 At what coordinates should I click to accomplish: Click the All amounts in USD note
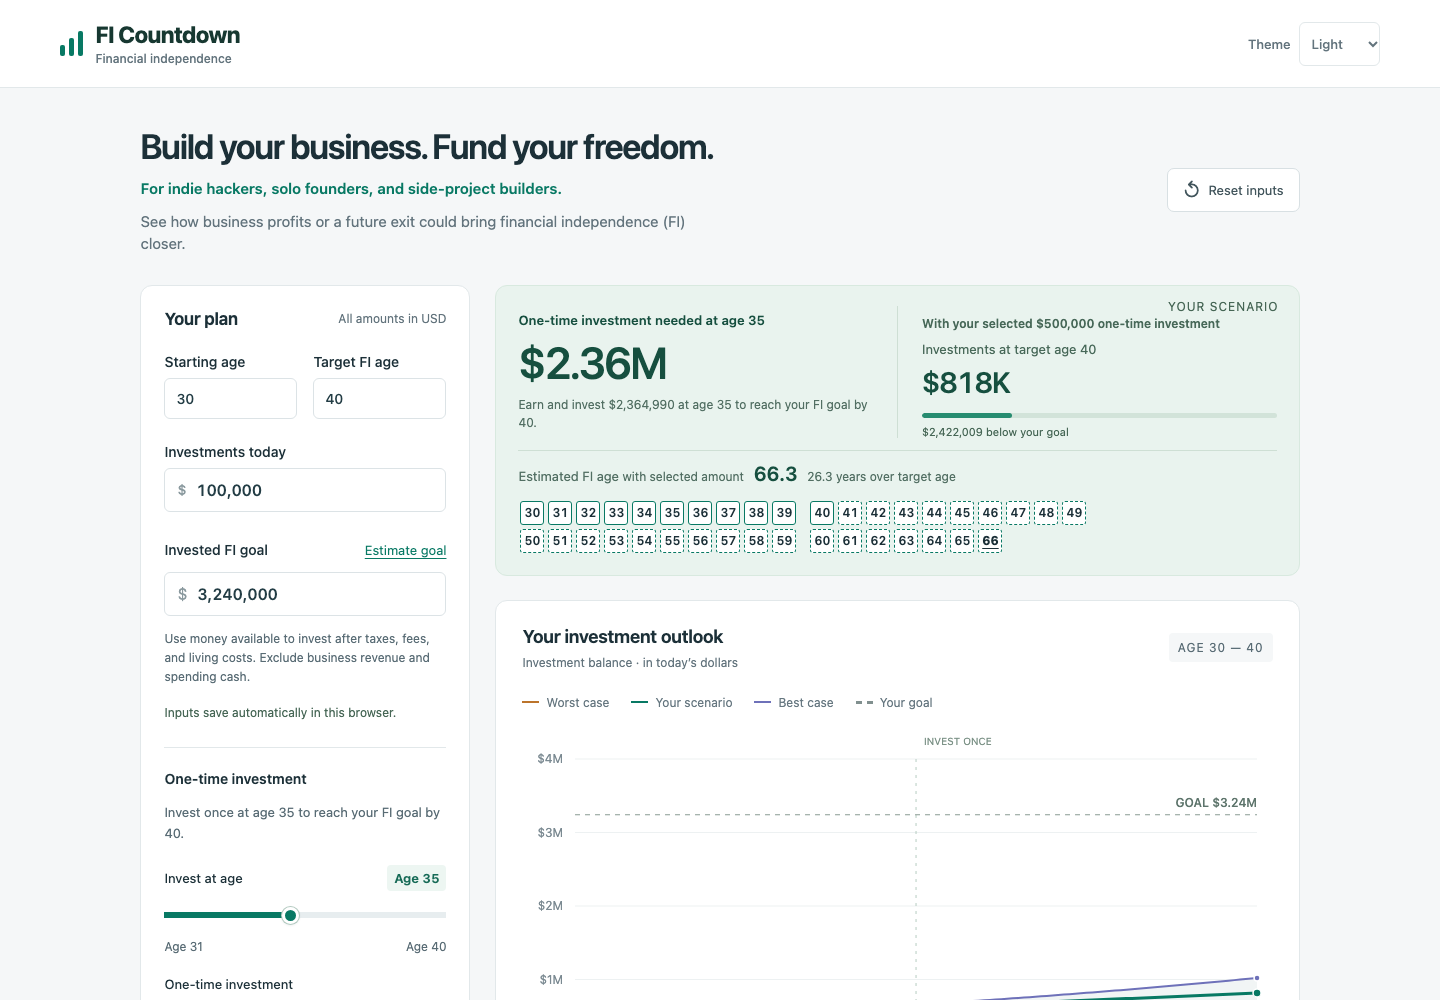pyautogui.click(x=392, y=319)
